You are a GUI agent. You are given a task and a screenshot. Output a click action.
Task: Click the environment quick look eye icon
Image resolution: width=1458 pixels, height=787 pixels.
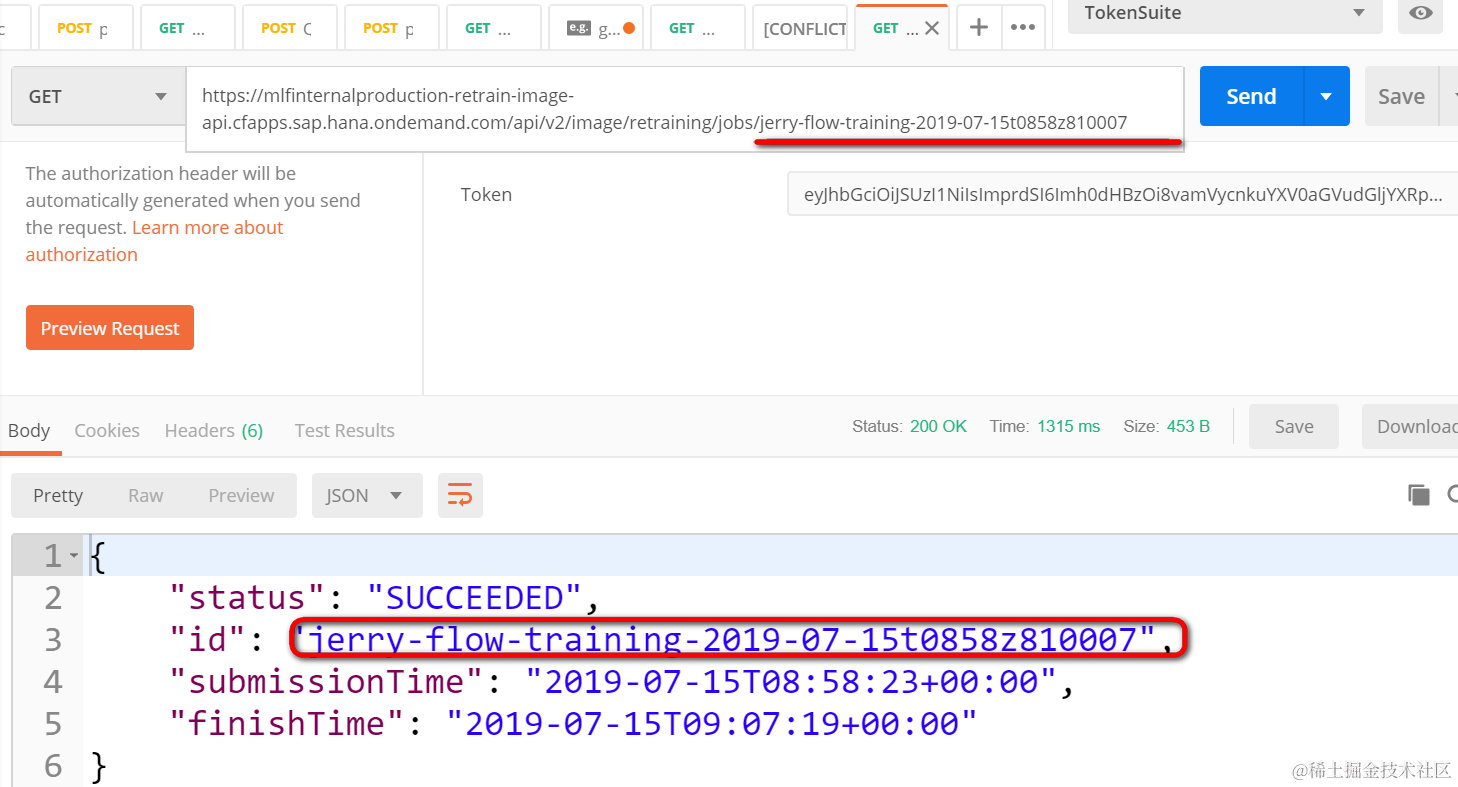1419,13
